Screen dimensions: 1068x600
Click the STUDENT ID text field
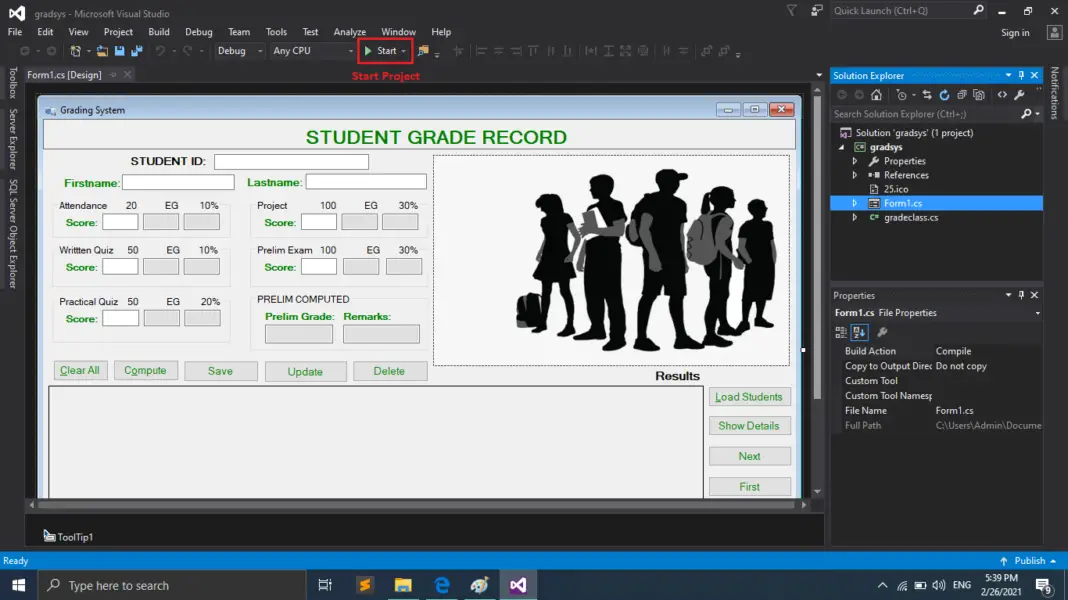(x=292, y=161)
